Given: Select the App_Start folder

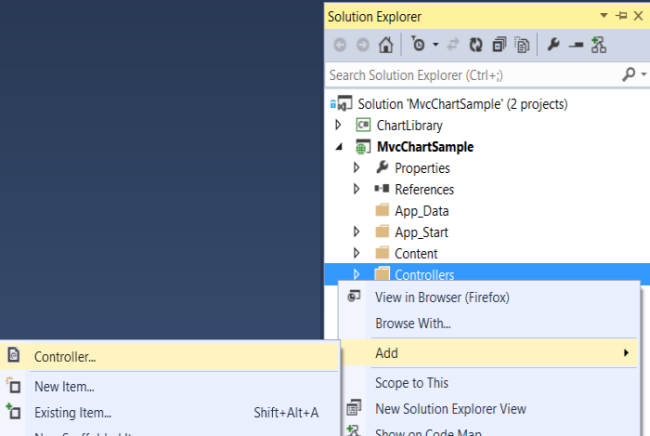Looking at the screenshot, I should [421, 233].
